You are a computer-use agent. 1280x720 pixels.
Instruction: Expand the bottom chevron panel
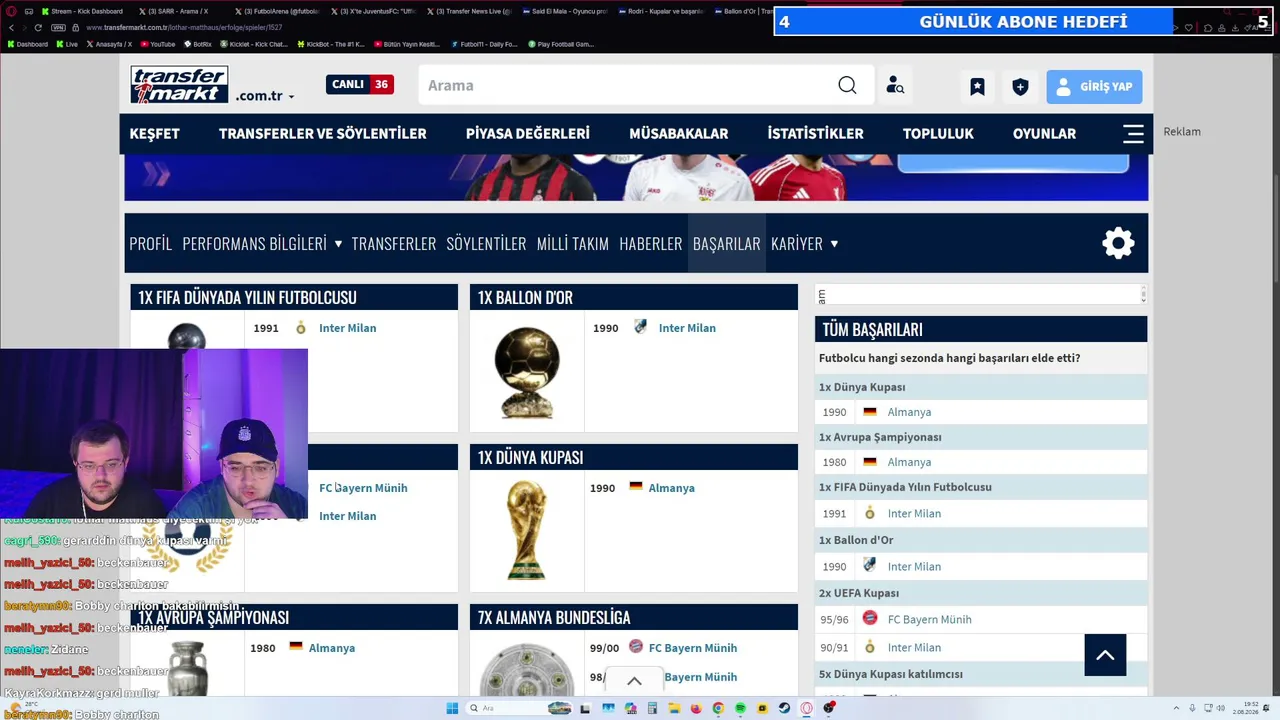(634, 681)
